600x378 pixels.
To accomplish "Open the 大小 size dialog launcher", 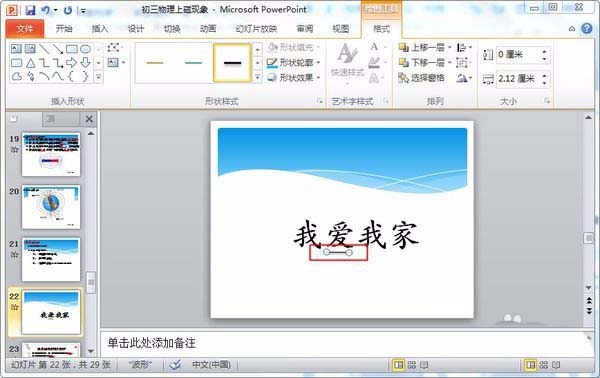I will pos(547,101).
